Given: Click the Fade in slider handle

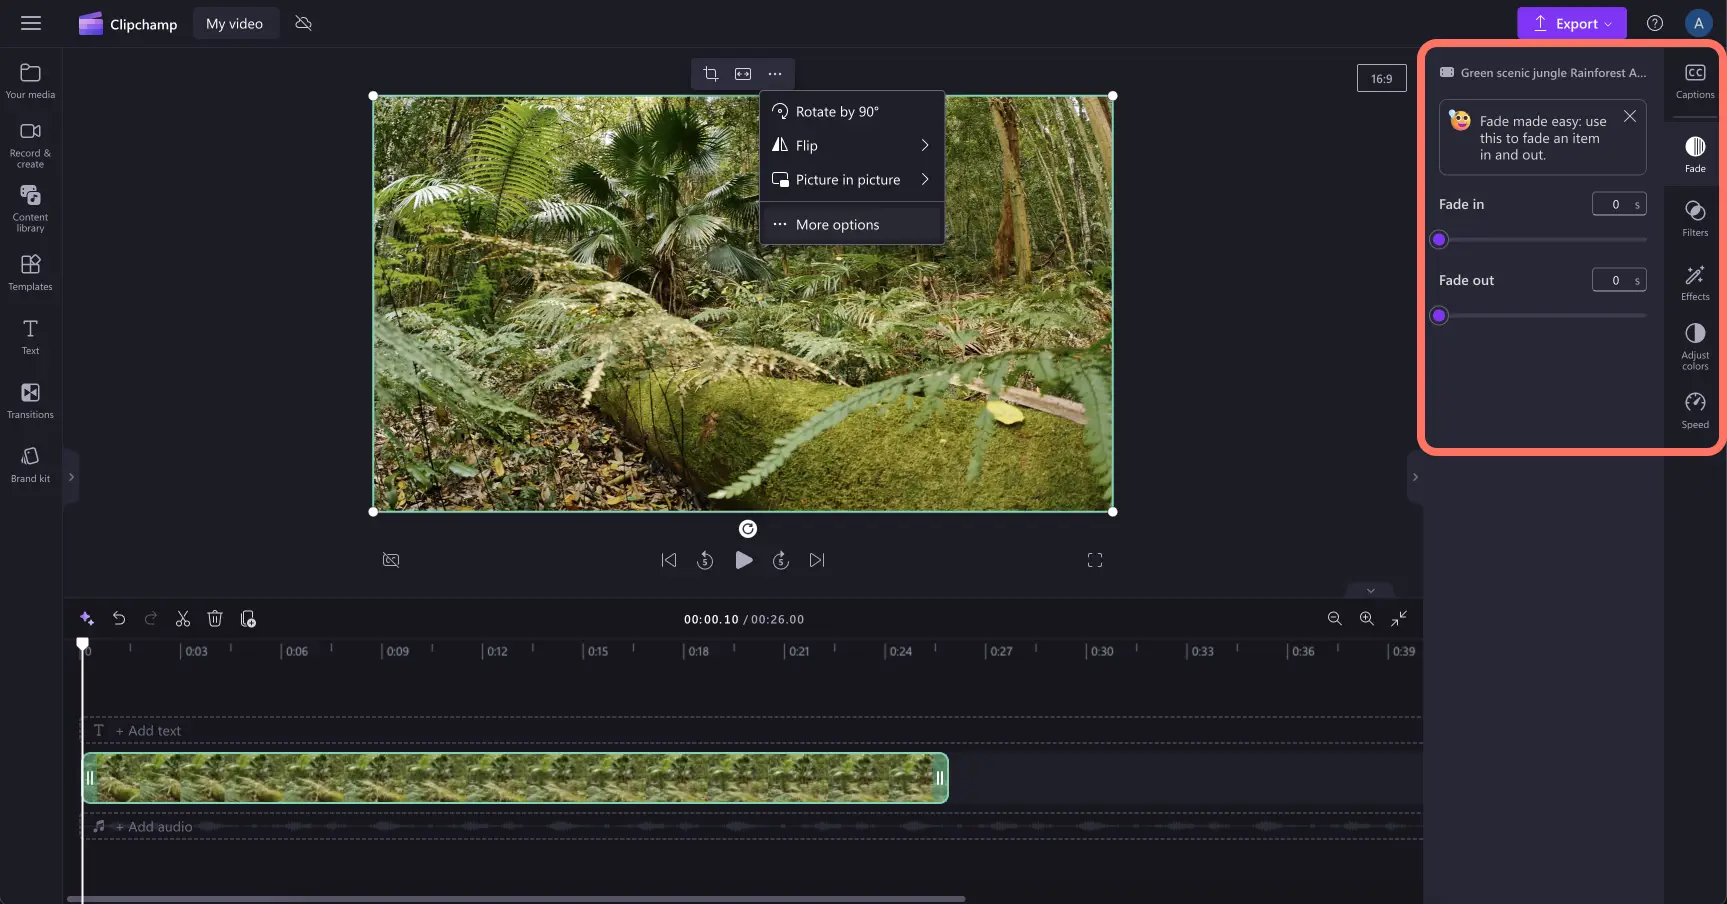Looking at the screenshot, I should (1439, 239).
